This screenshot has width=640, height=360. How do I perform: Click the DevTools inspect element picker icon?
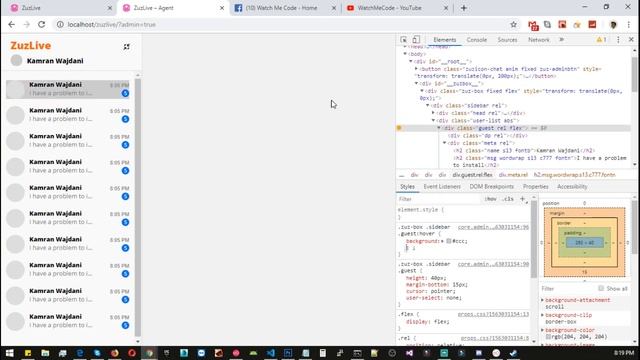(403, 40)
